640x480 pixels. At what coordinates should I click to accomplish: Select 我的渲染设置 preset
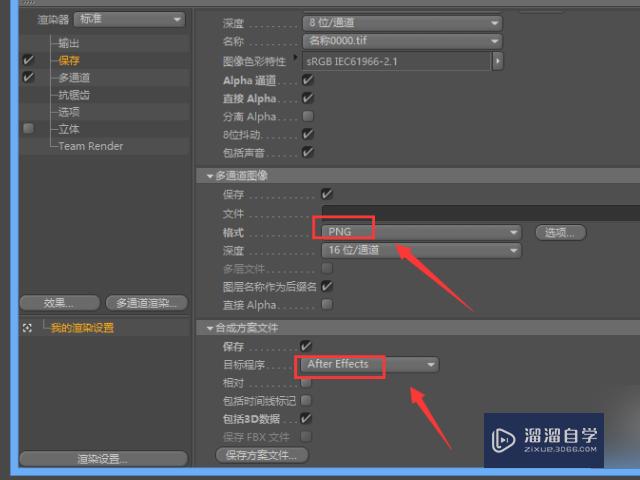[x=82, y=328]
